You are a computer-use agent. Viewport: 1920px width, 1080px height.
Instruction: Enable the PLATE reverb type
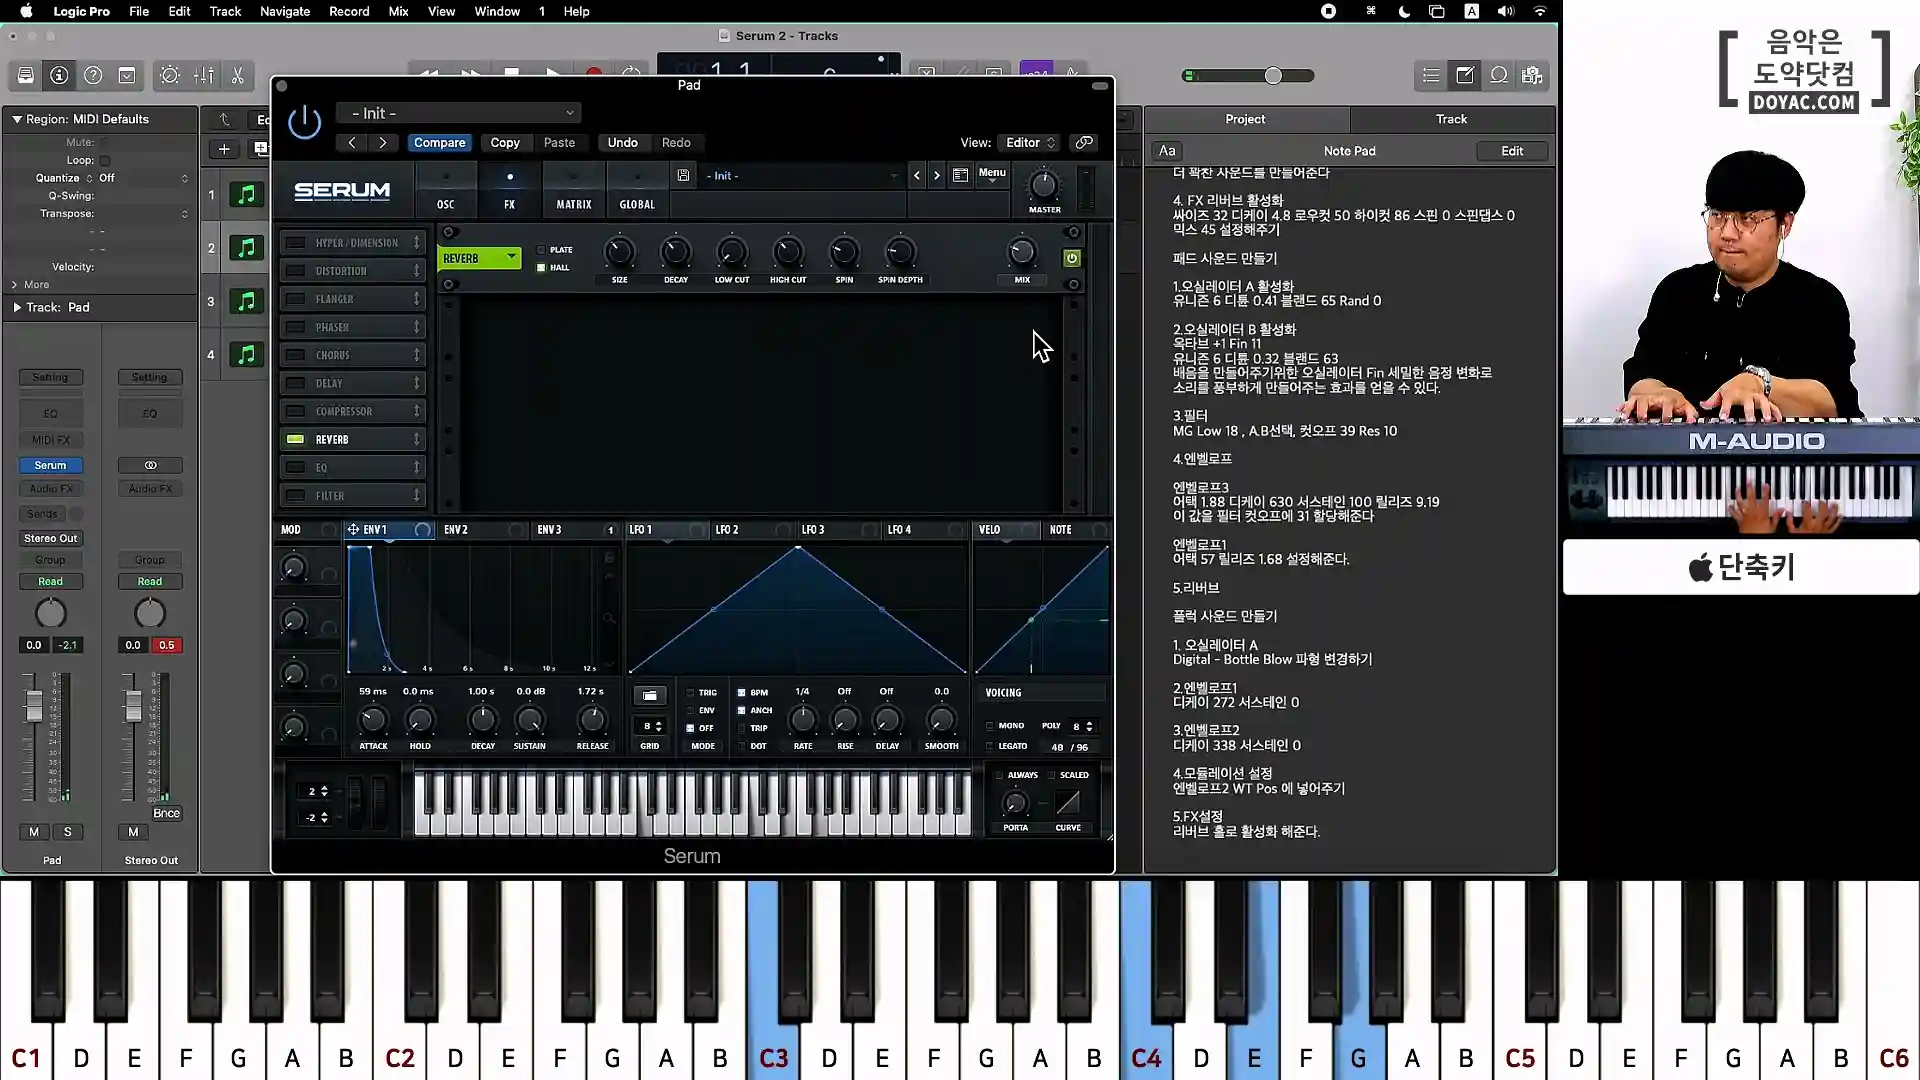(542, 250)
